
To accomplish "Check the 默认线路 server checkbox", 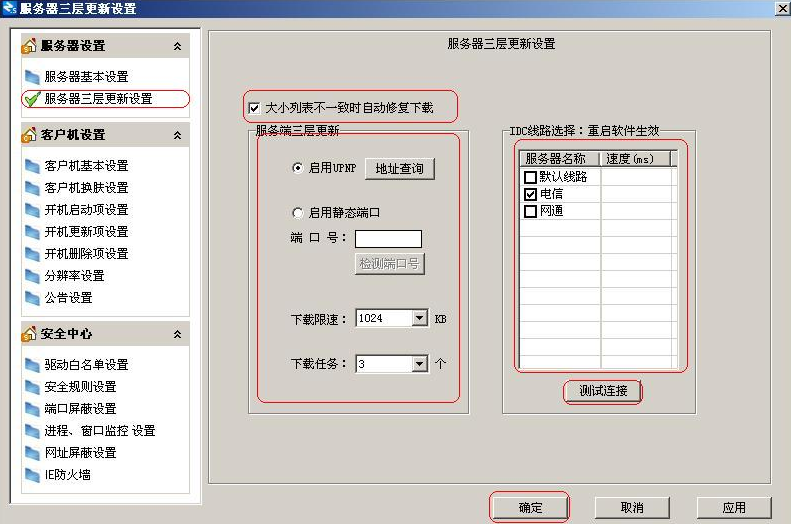I will (x=530, y=177).
